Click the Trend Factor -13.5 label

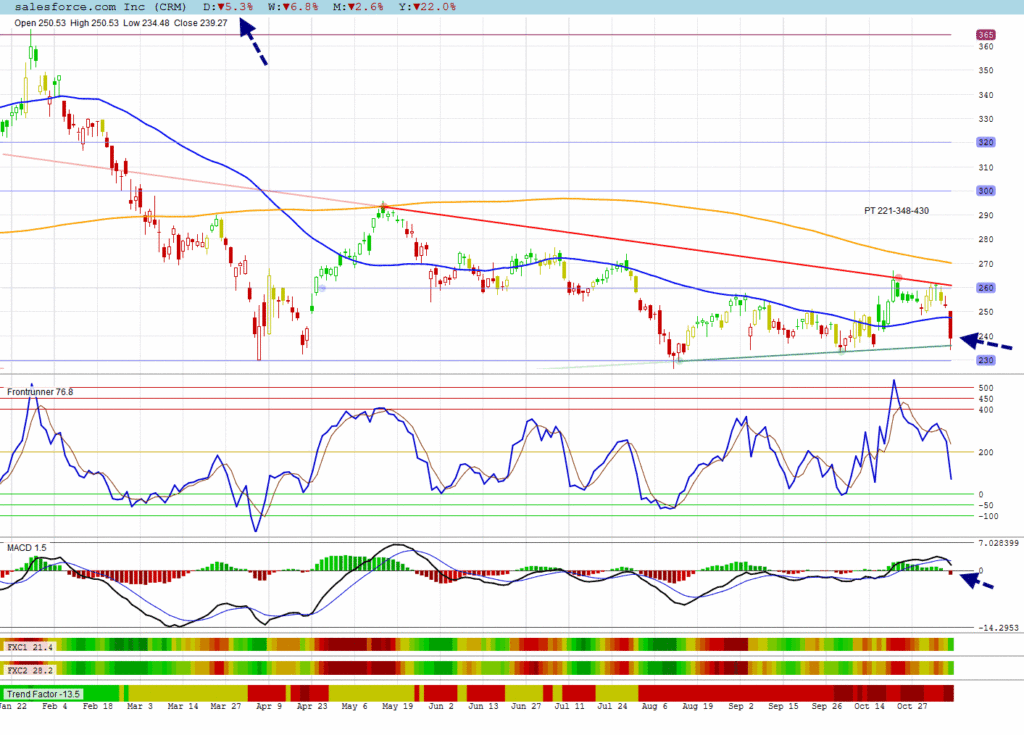(x=43, y=693)
